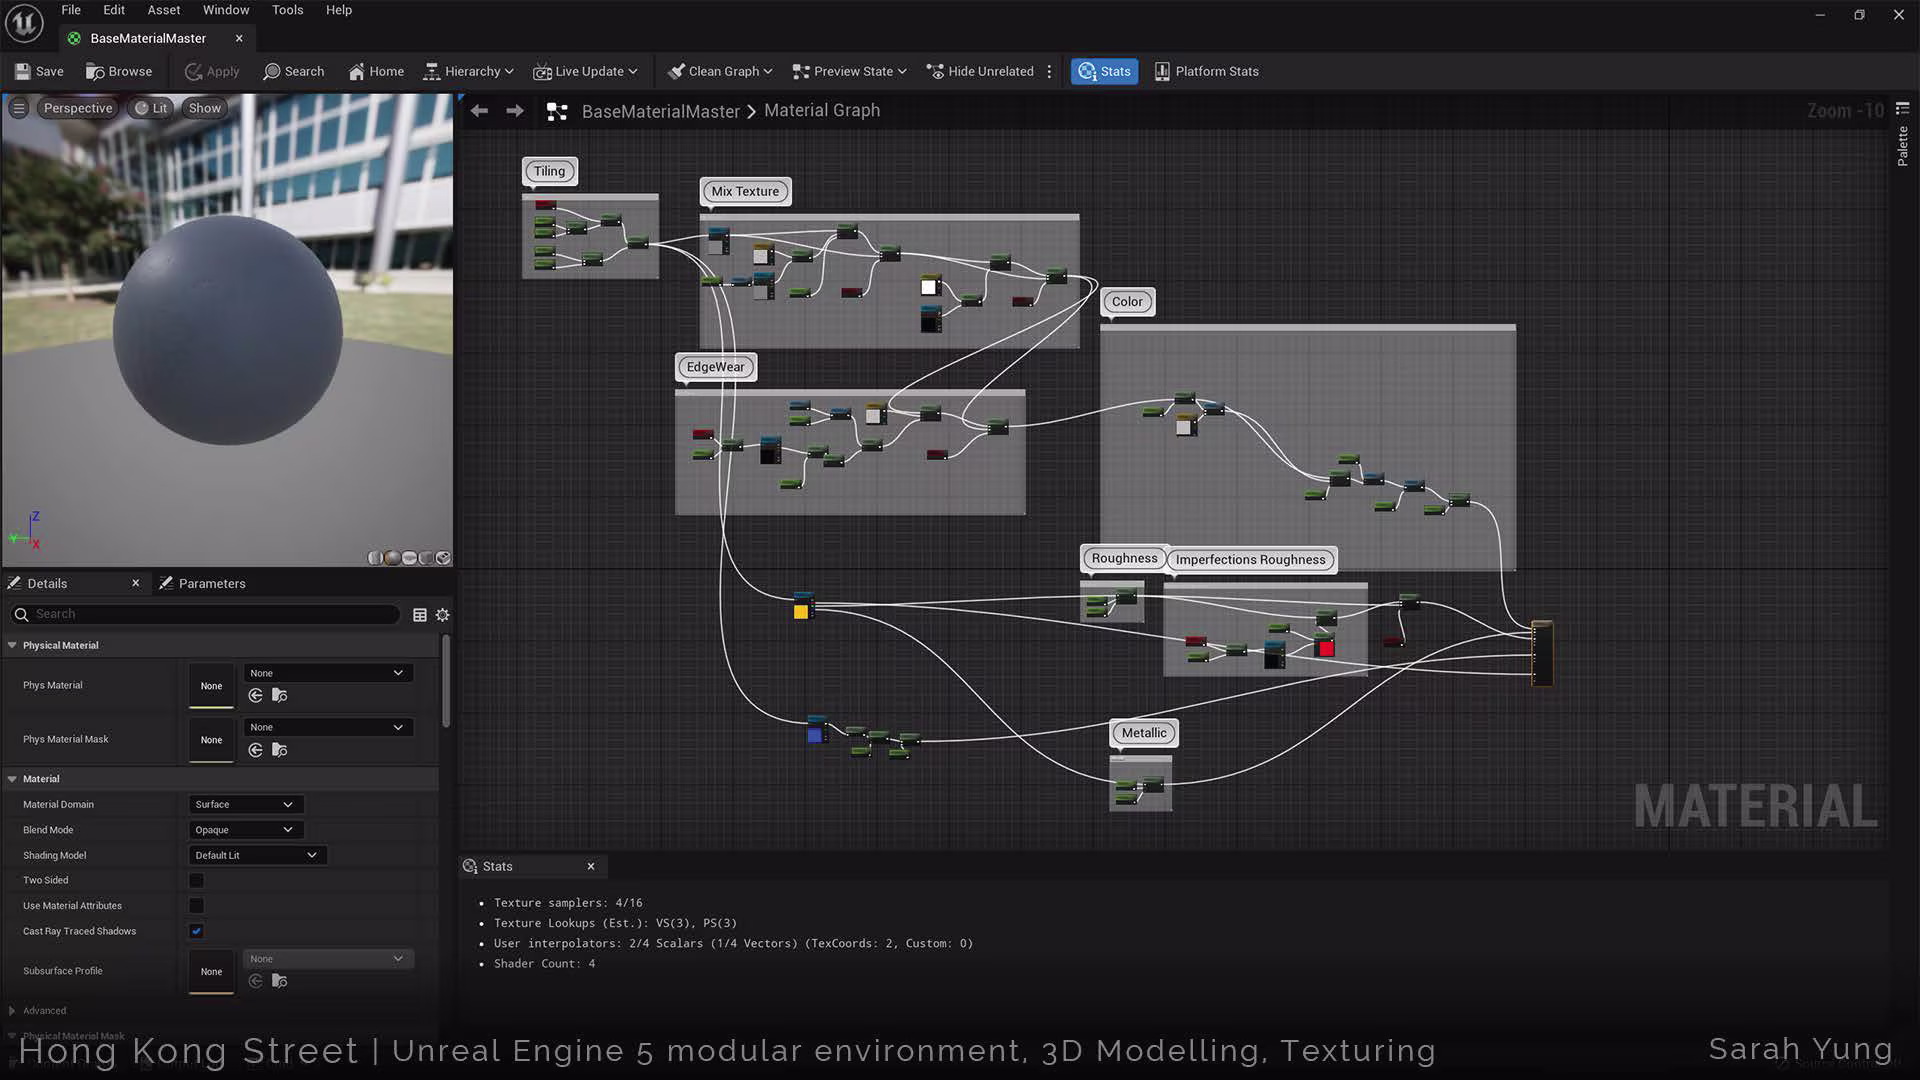This screenshot has height=1080, width=1920.
Task: Open Platform Stats from toolbar
Action: (1206, 71)
